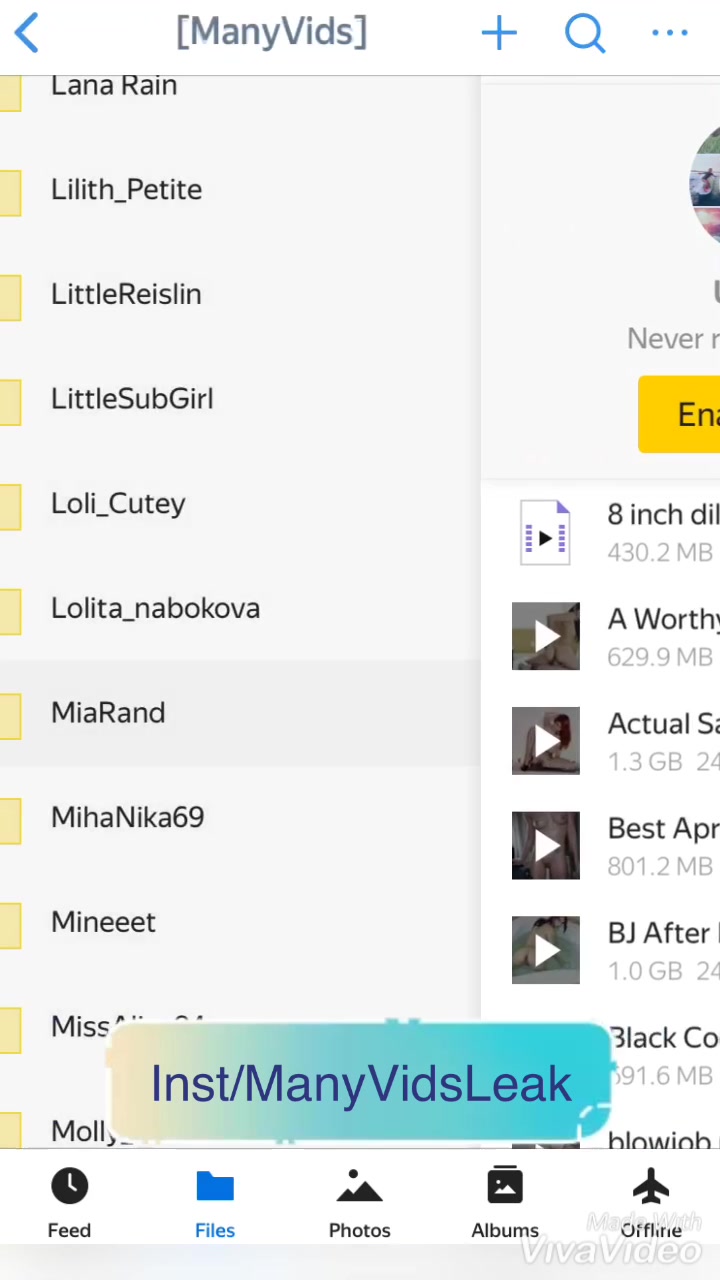Open the MiaRand folder
This screenshot has width=720, height=1280.
tap(240, 713)
